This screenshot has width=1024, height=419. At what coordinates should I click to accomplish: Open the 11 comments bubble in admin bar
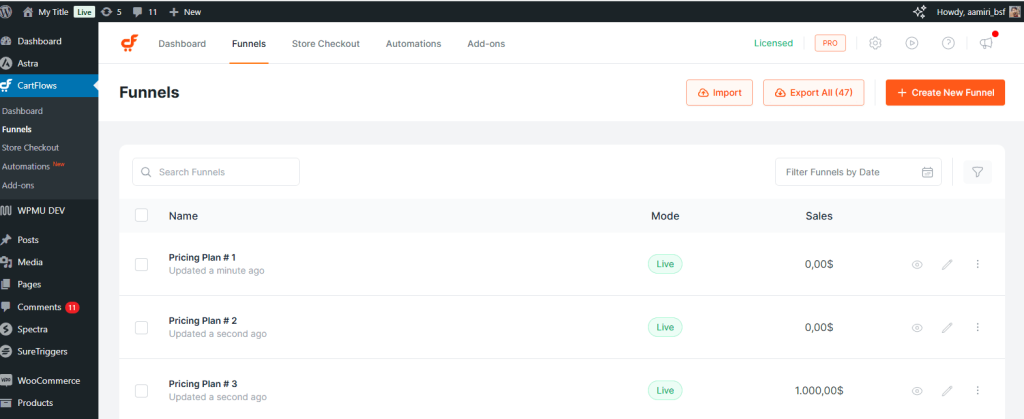coord(144,12)
